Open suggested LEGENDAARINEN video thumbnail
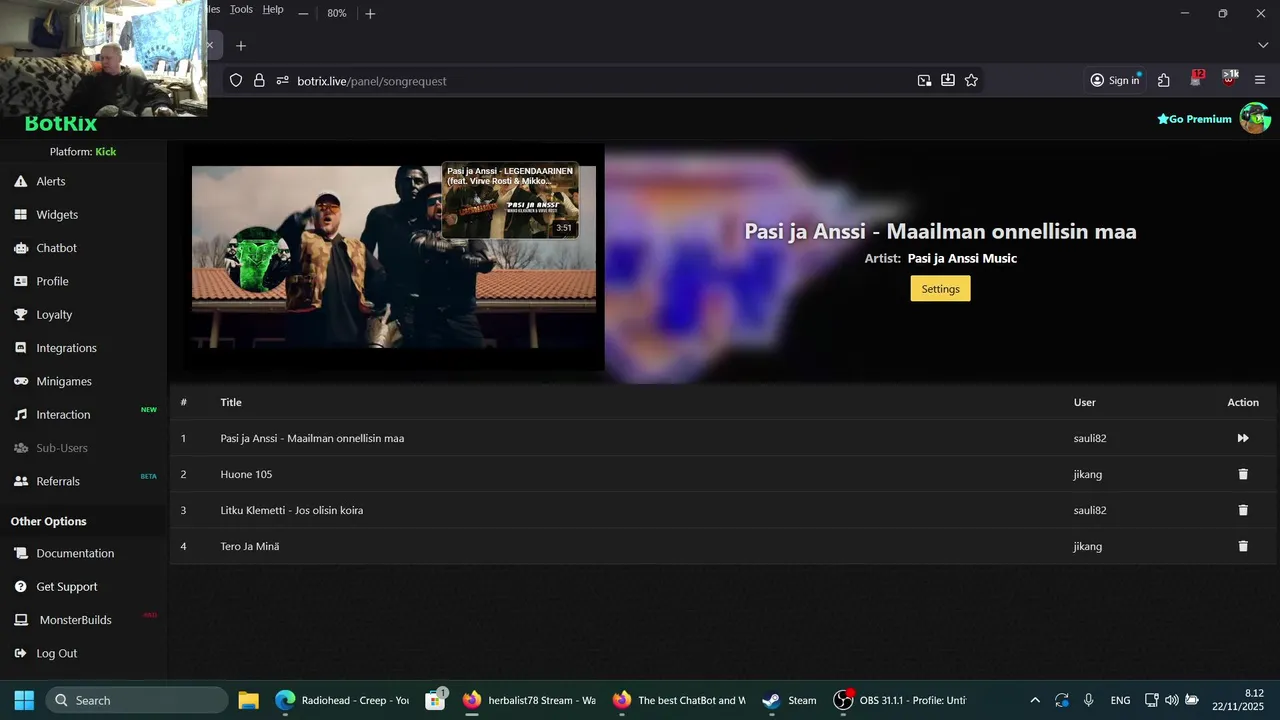1280x720 pixels. coord(510,201)
